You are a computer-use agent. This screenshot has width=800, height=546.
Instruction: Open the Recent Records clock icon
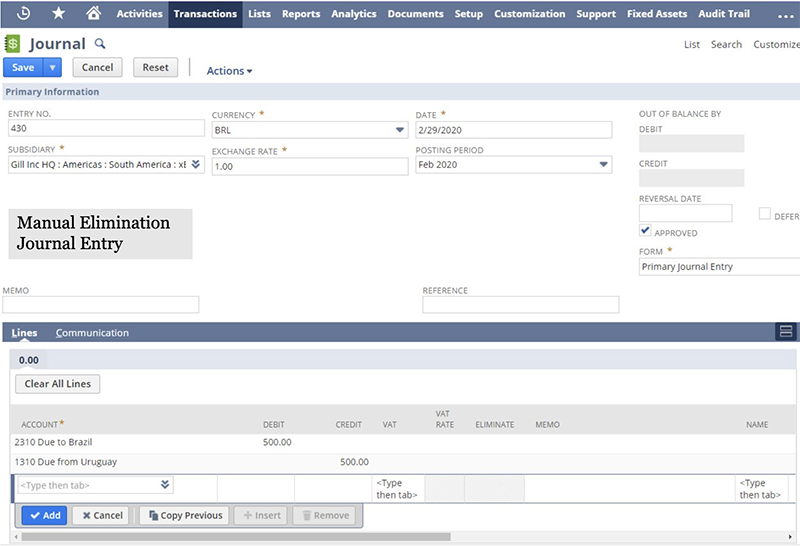(x=24, y=14)
